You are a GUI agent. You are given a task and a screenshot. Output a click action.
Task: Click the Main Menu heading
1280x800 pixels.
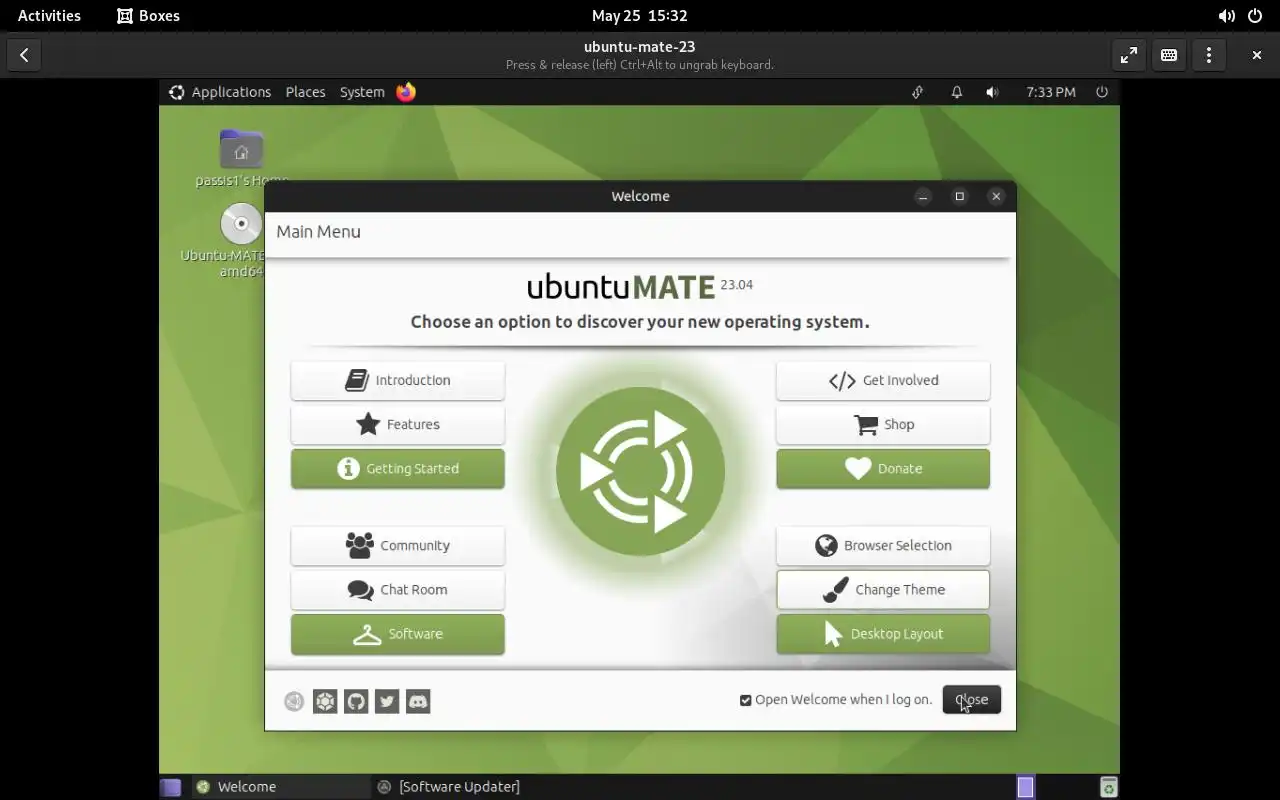coord(318,231)
